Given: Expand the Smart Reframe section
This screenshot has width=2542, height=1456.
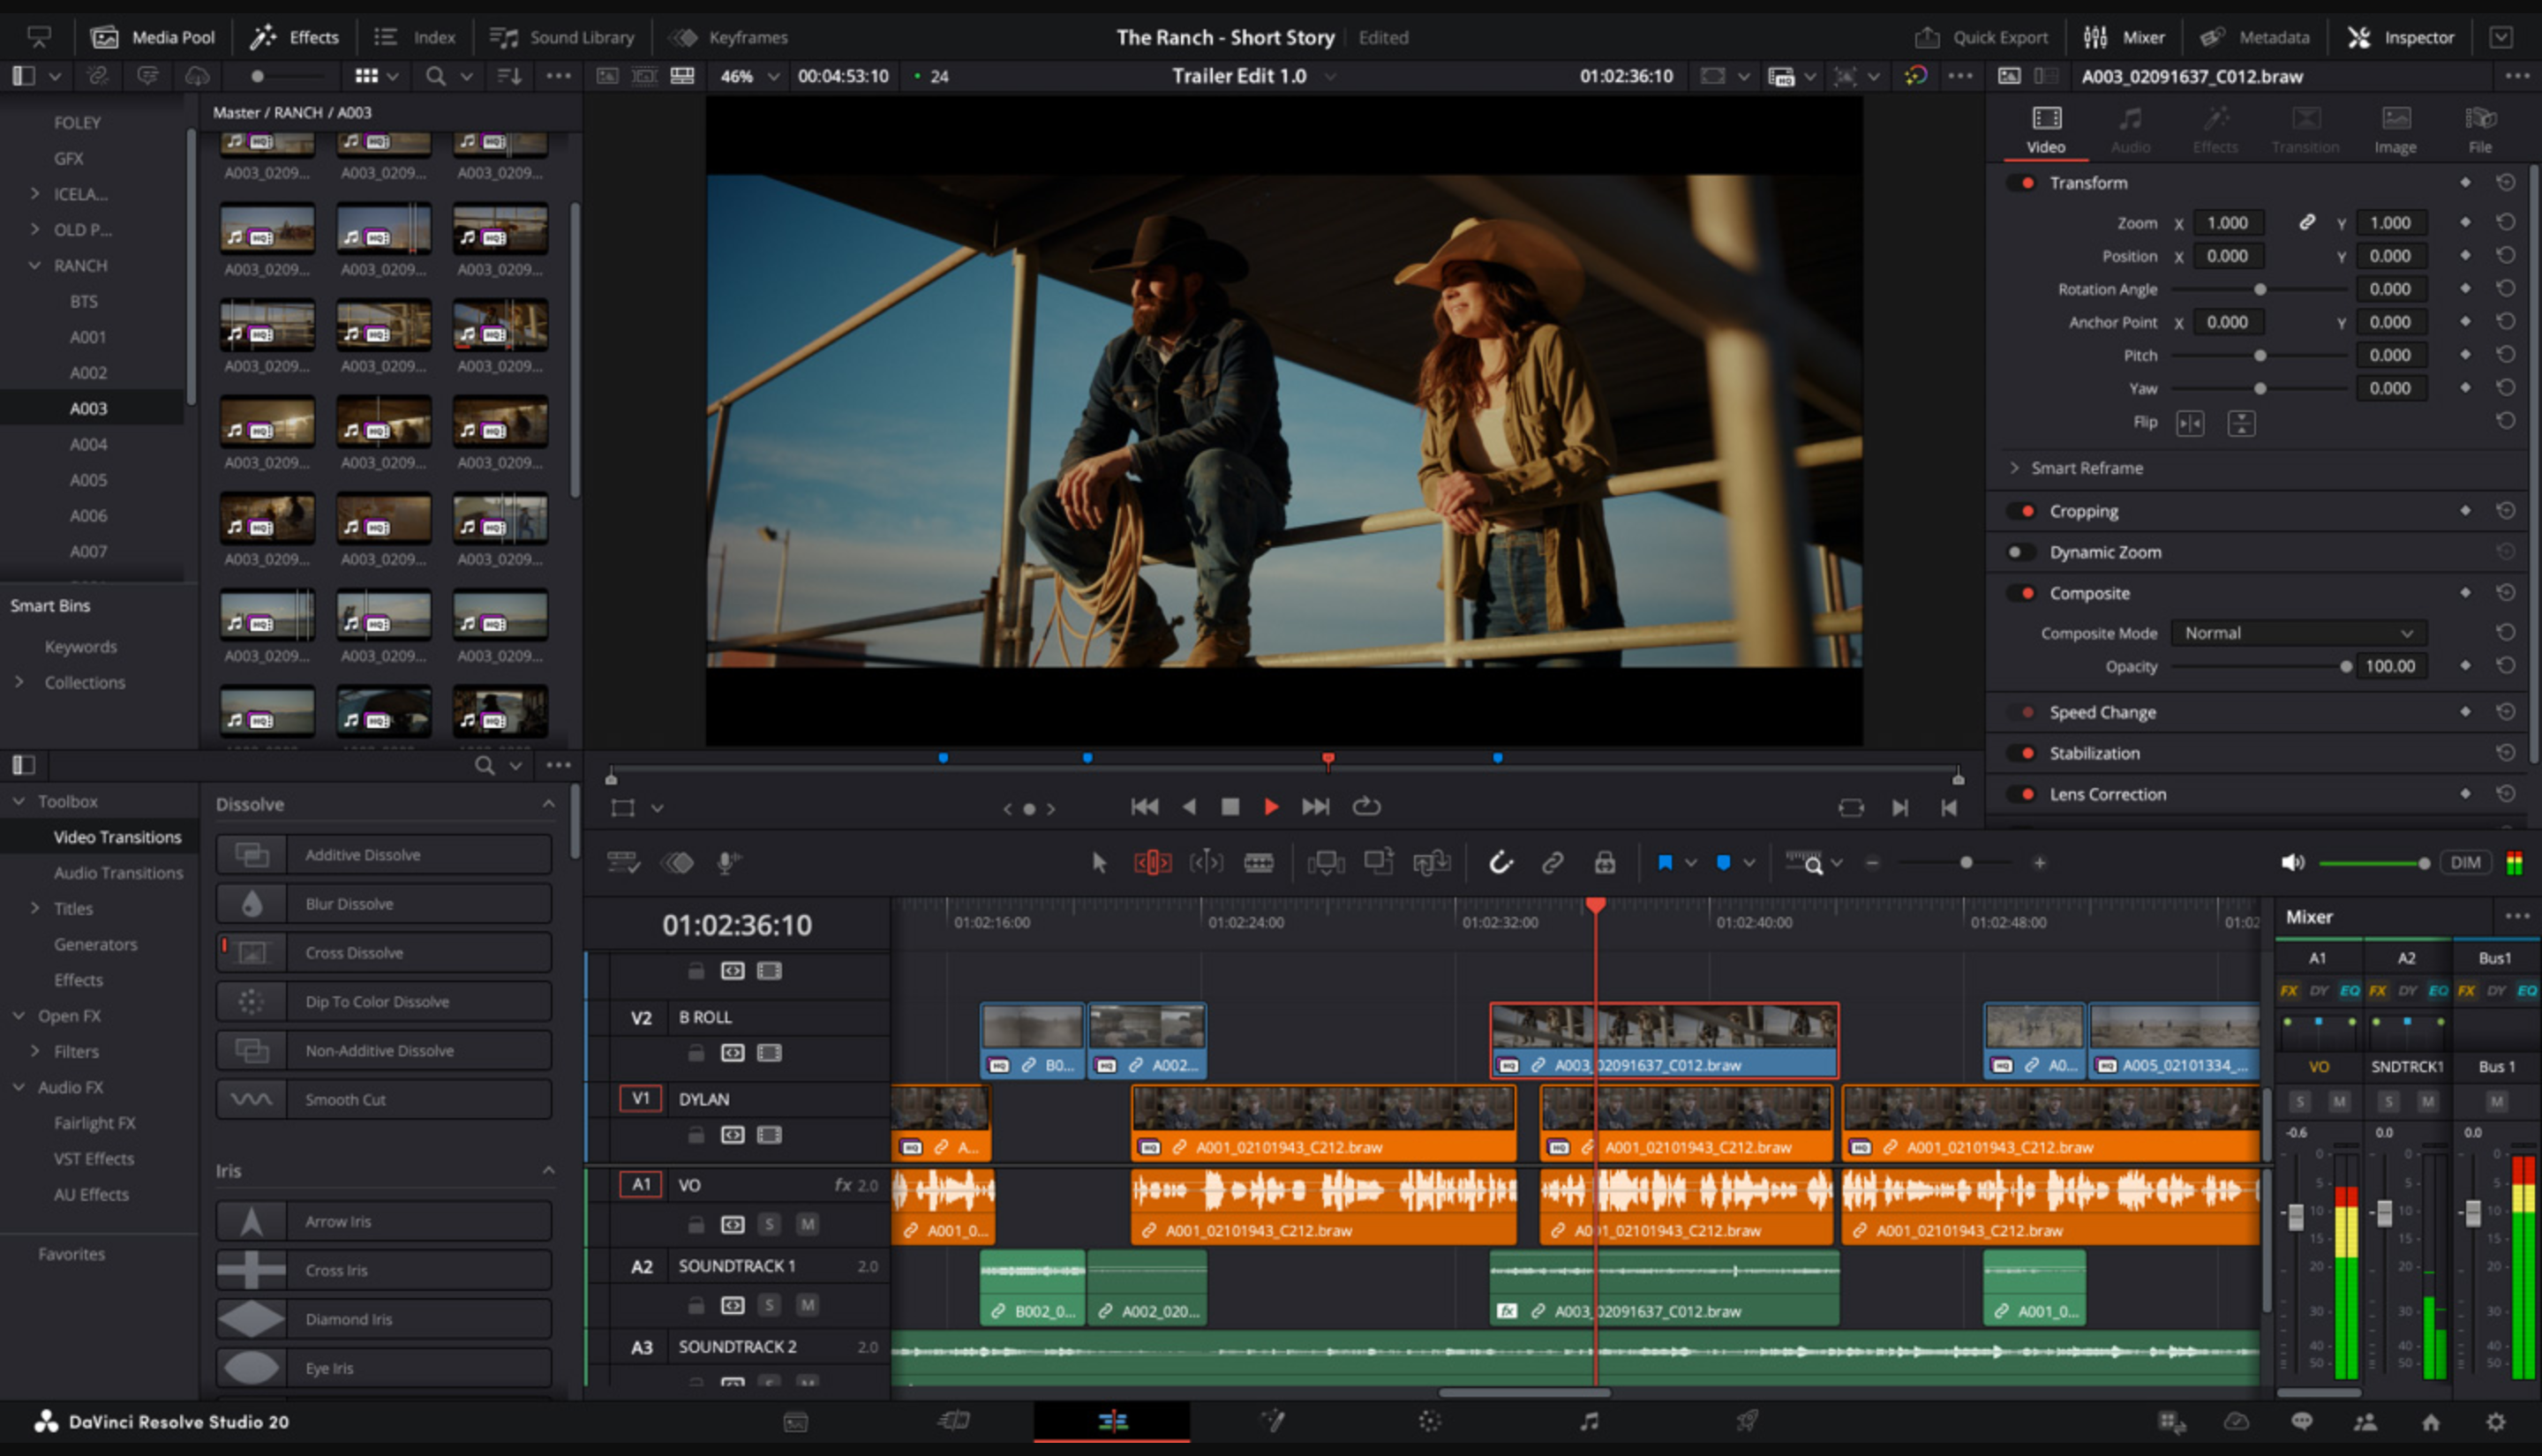Looking at the screenshot, I should click(2015, 468).
